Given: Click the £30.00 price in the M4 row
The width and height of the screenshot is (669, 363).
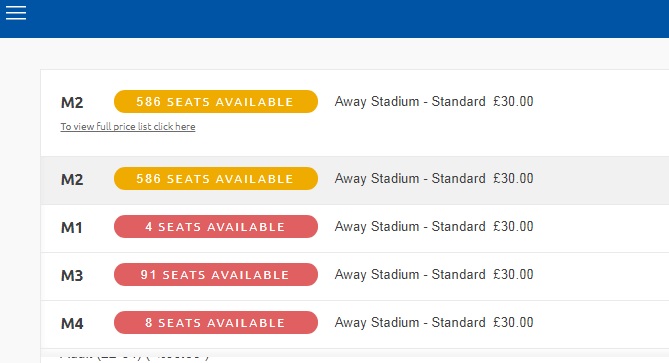Looking at the screenshot, I should coord(513,322).
